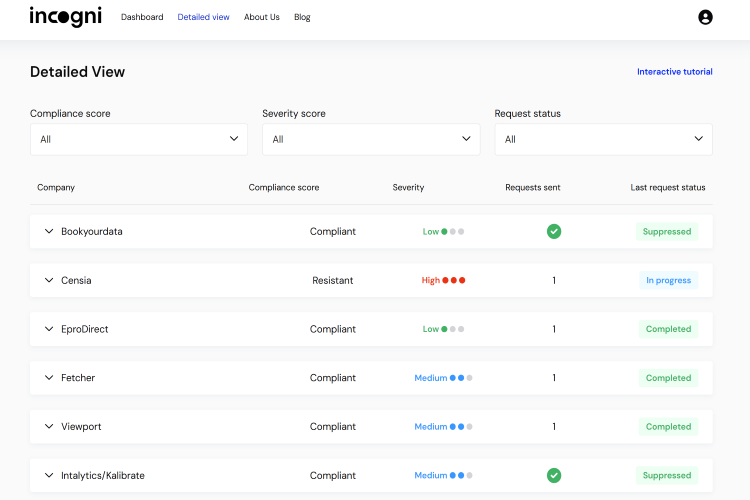Click the Censia company name
The height and width of the screenshot is (500, 750).
coord(76,280)
